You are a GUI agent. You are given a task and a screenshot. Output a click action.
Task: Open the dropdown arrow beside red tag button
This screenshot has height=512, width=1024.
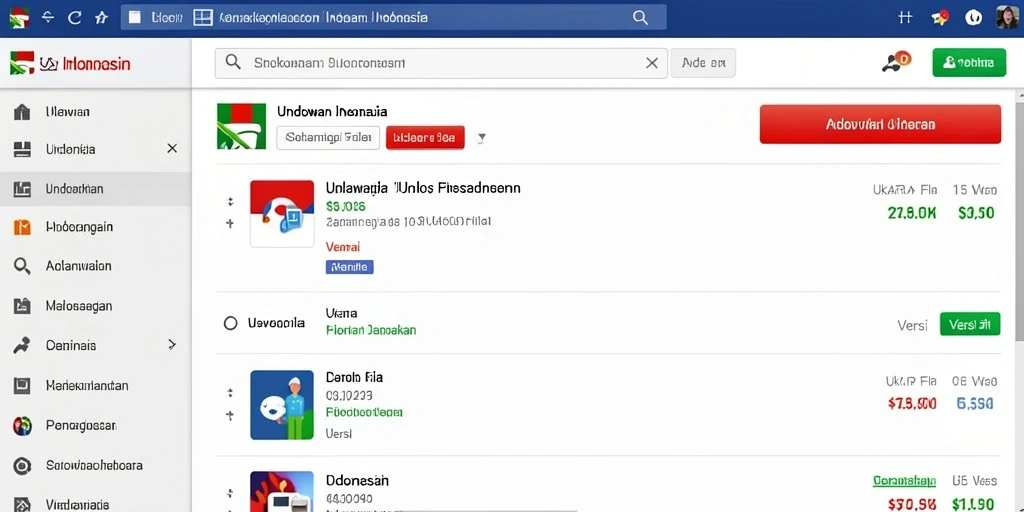(481, 138)
